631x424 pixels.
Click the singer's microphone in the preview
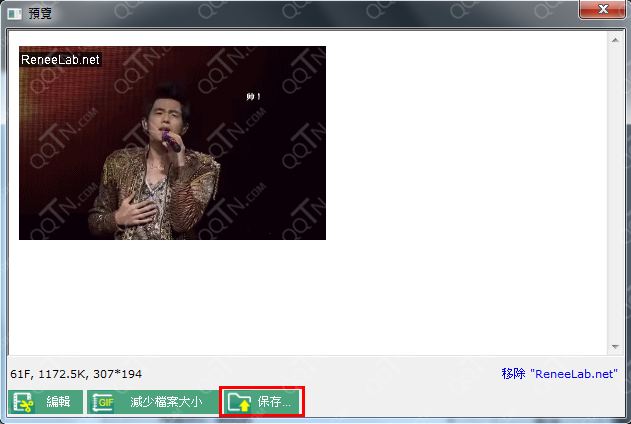coord(173,143)
